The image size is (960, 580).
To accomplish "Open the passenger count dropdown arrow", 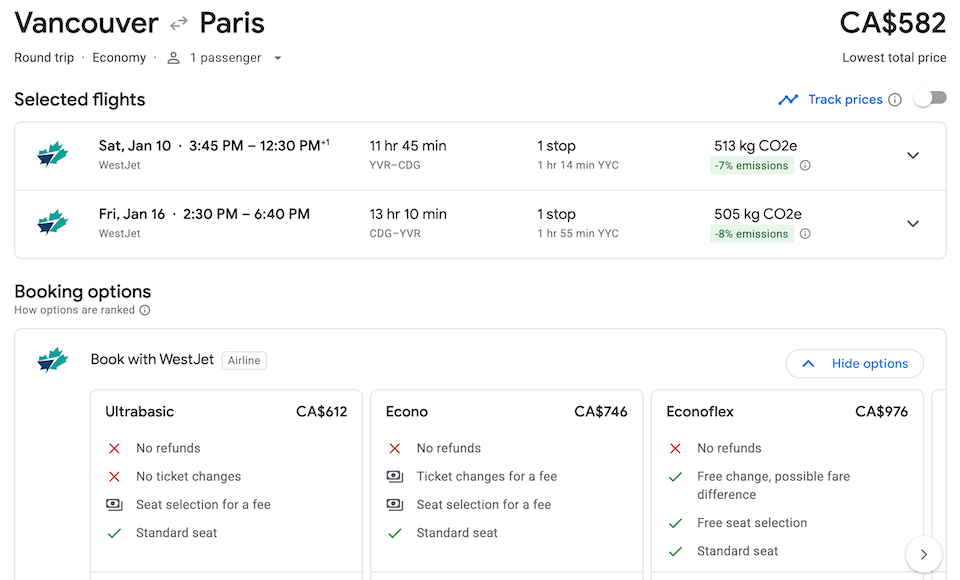I will click(277, 58).
